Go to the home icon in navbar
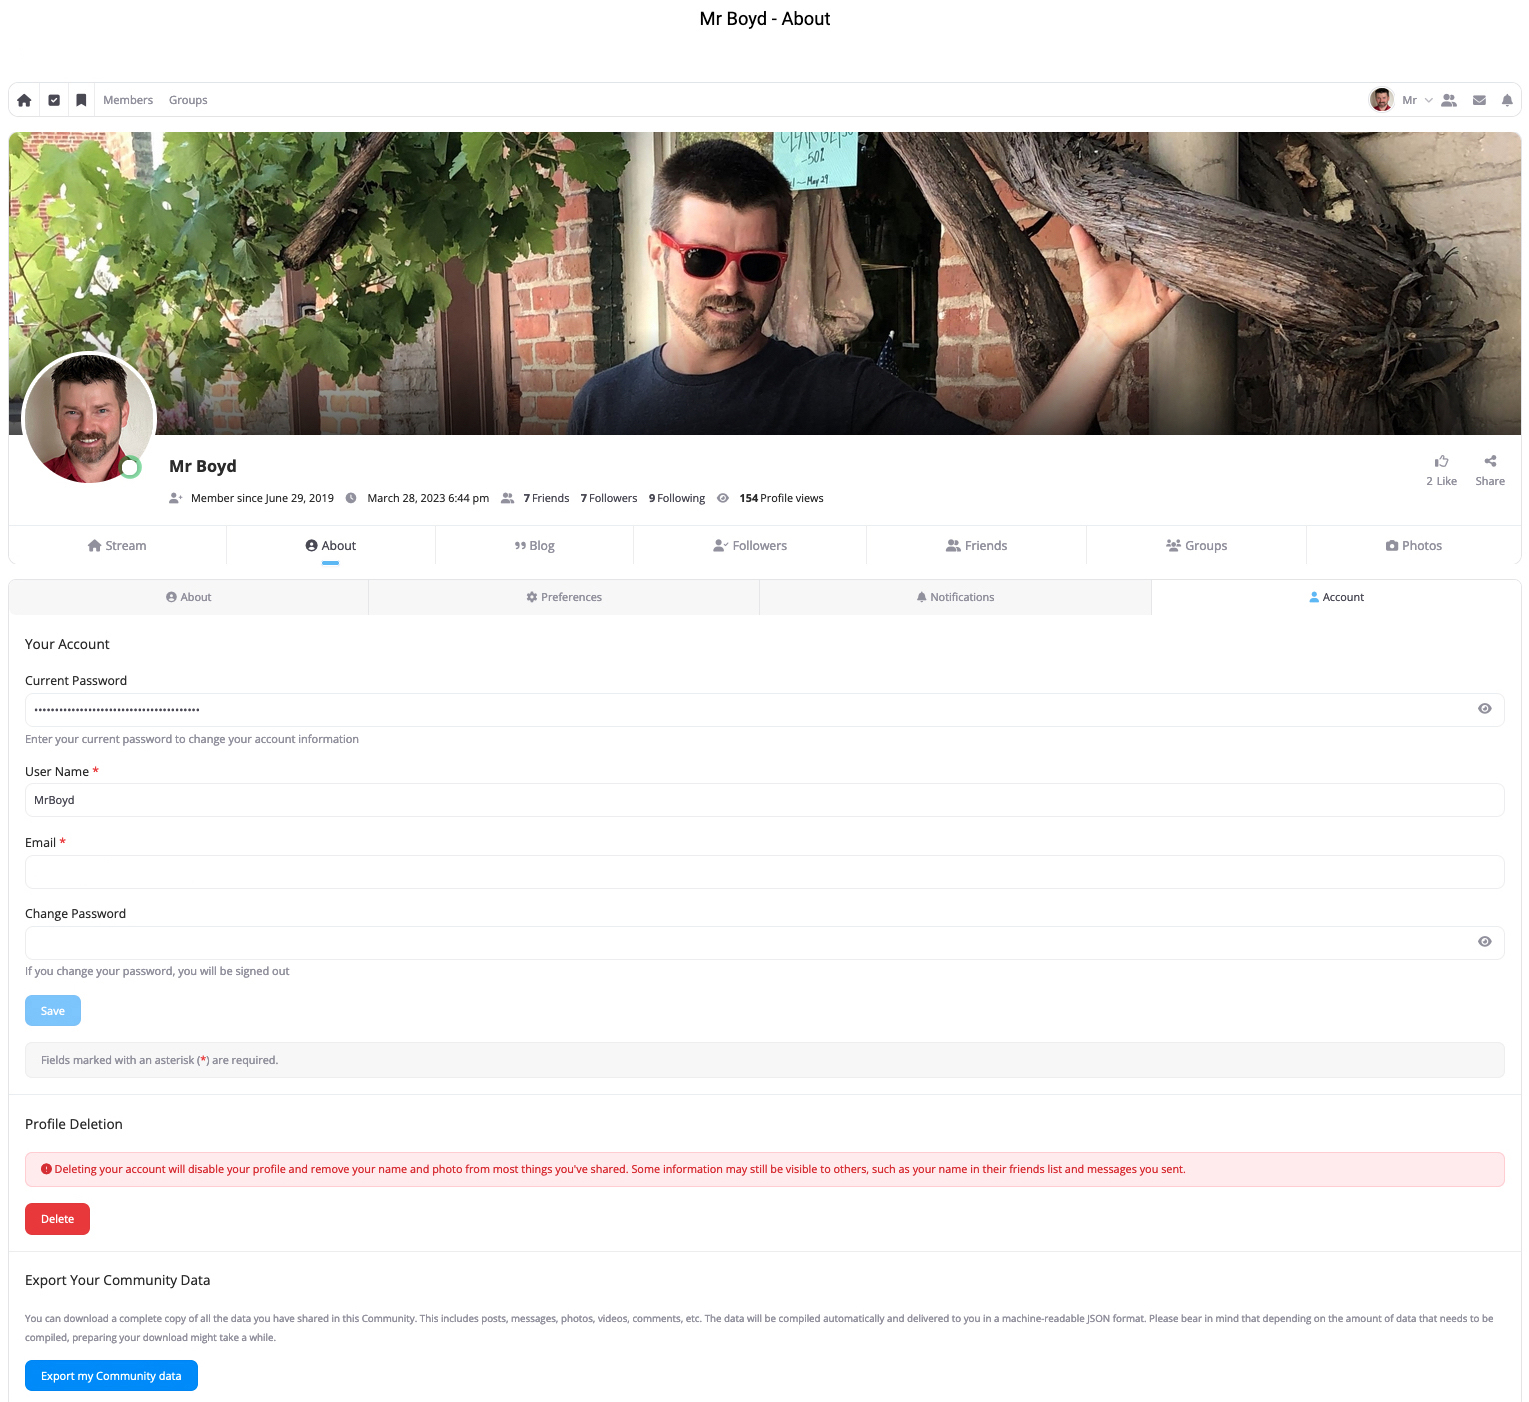Viewport: 1529px width, 1402px height. (x=25, y=100)
